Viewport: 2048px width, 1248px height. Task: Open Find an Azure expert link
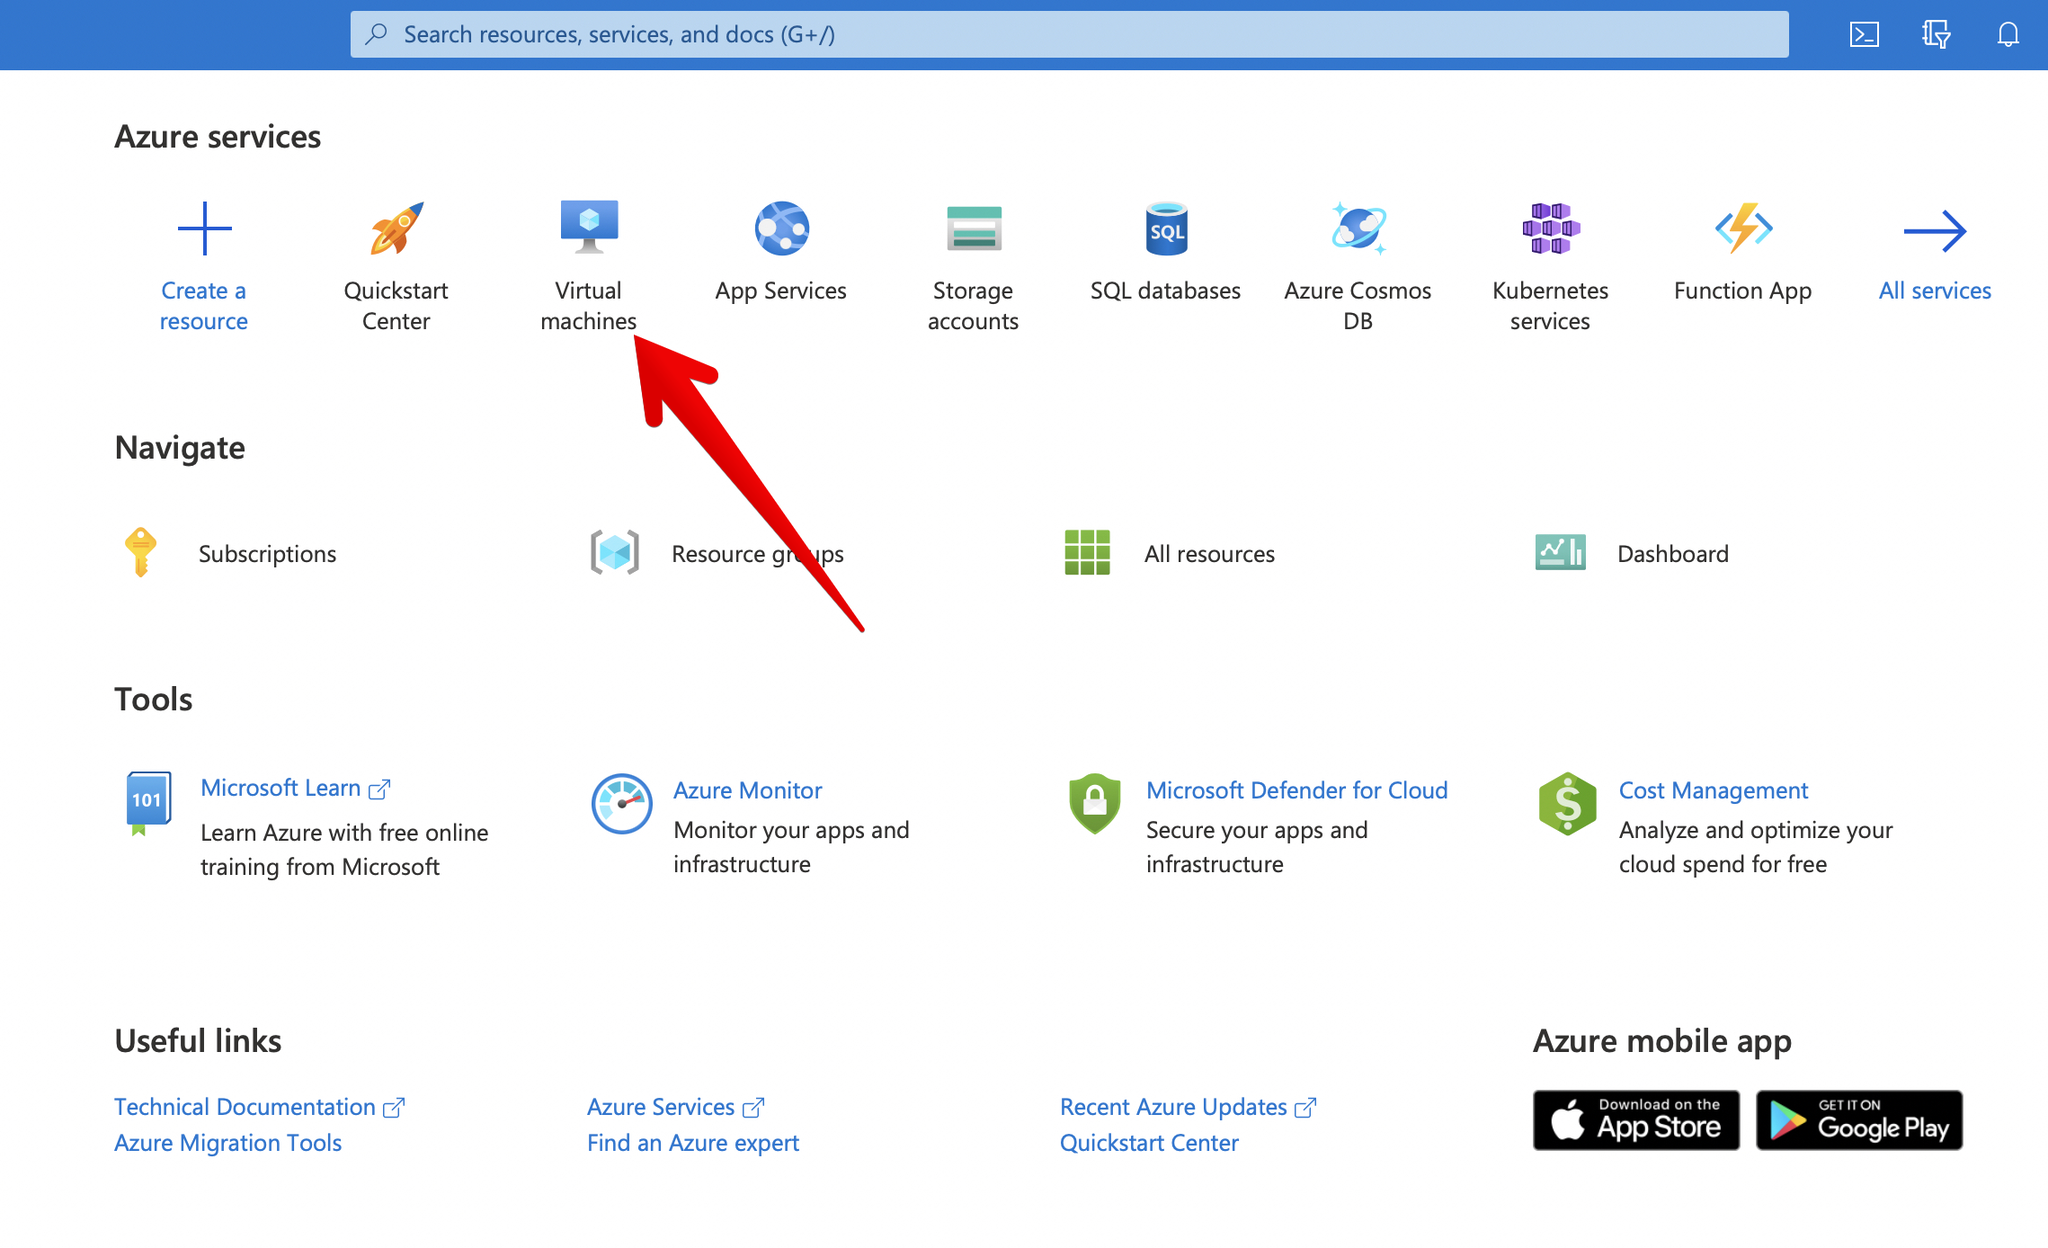[693, 1143]
